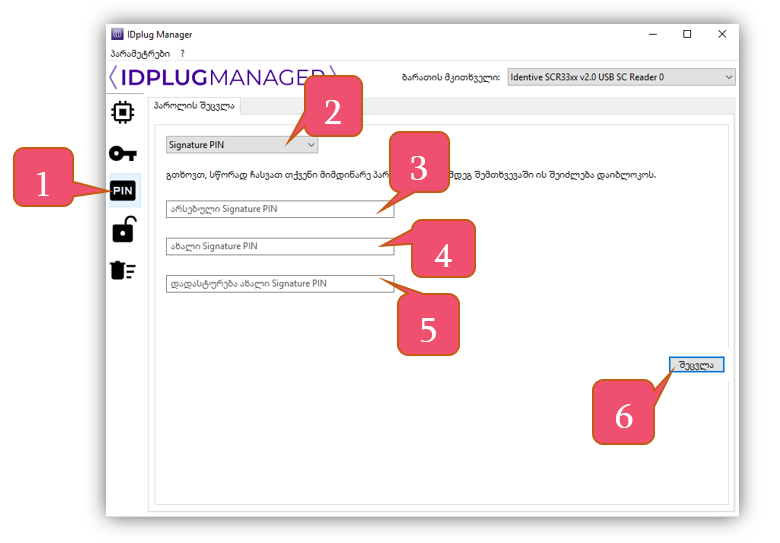Open the chip card information icon
Viewport: 780px width, 543px height.
tap(123, 112)
